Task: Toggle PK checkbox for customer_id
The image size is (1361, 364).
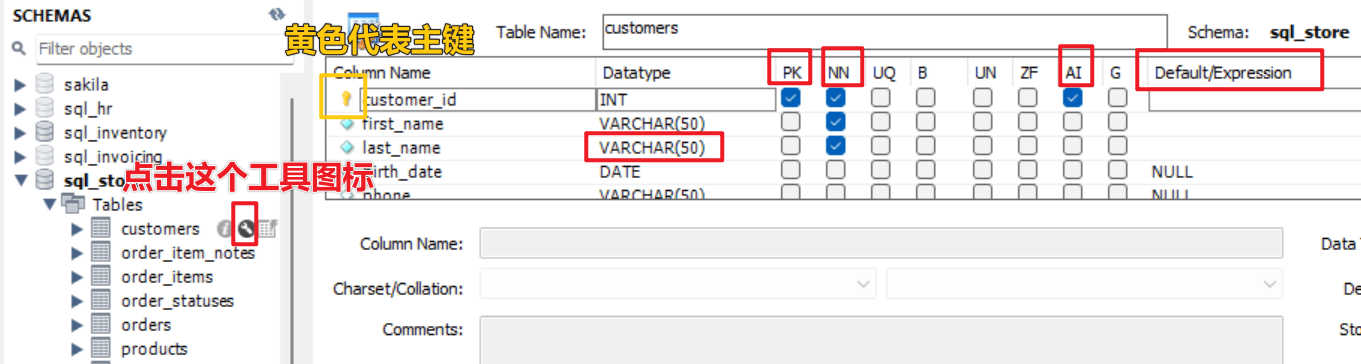Action: (x=791, y=98)
